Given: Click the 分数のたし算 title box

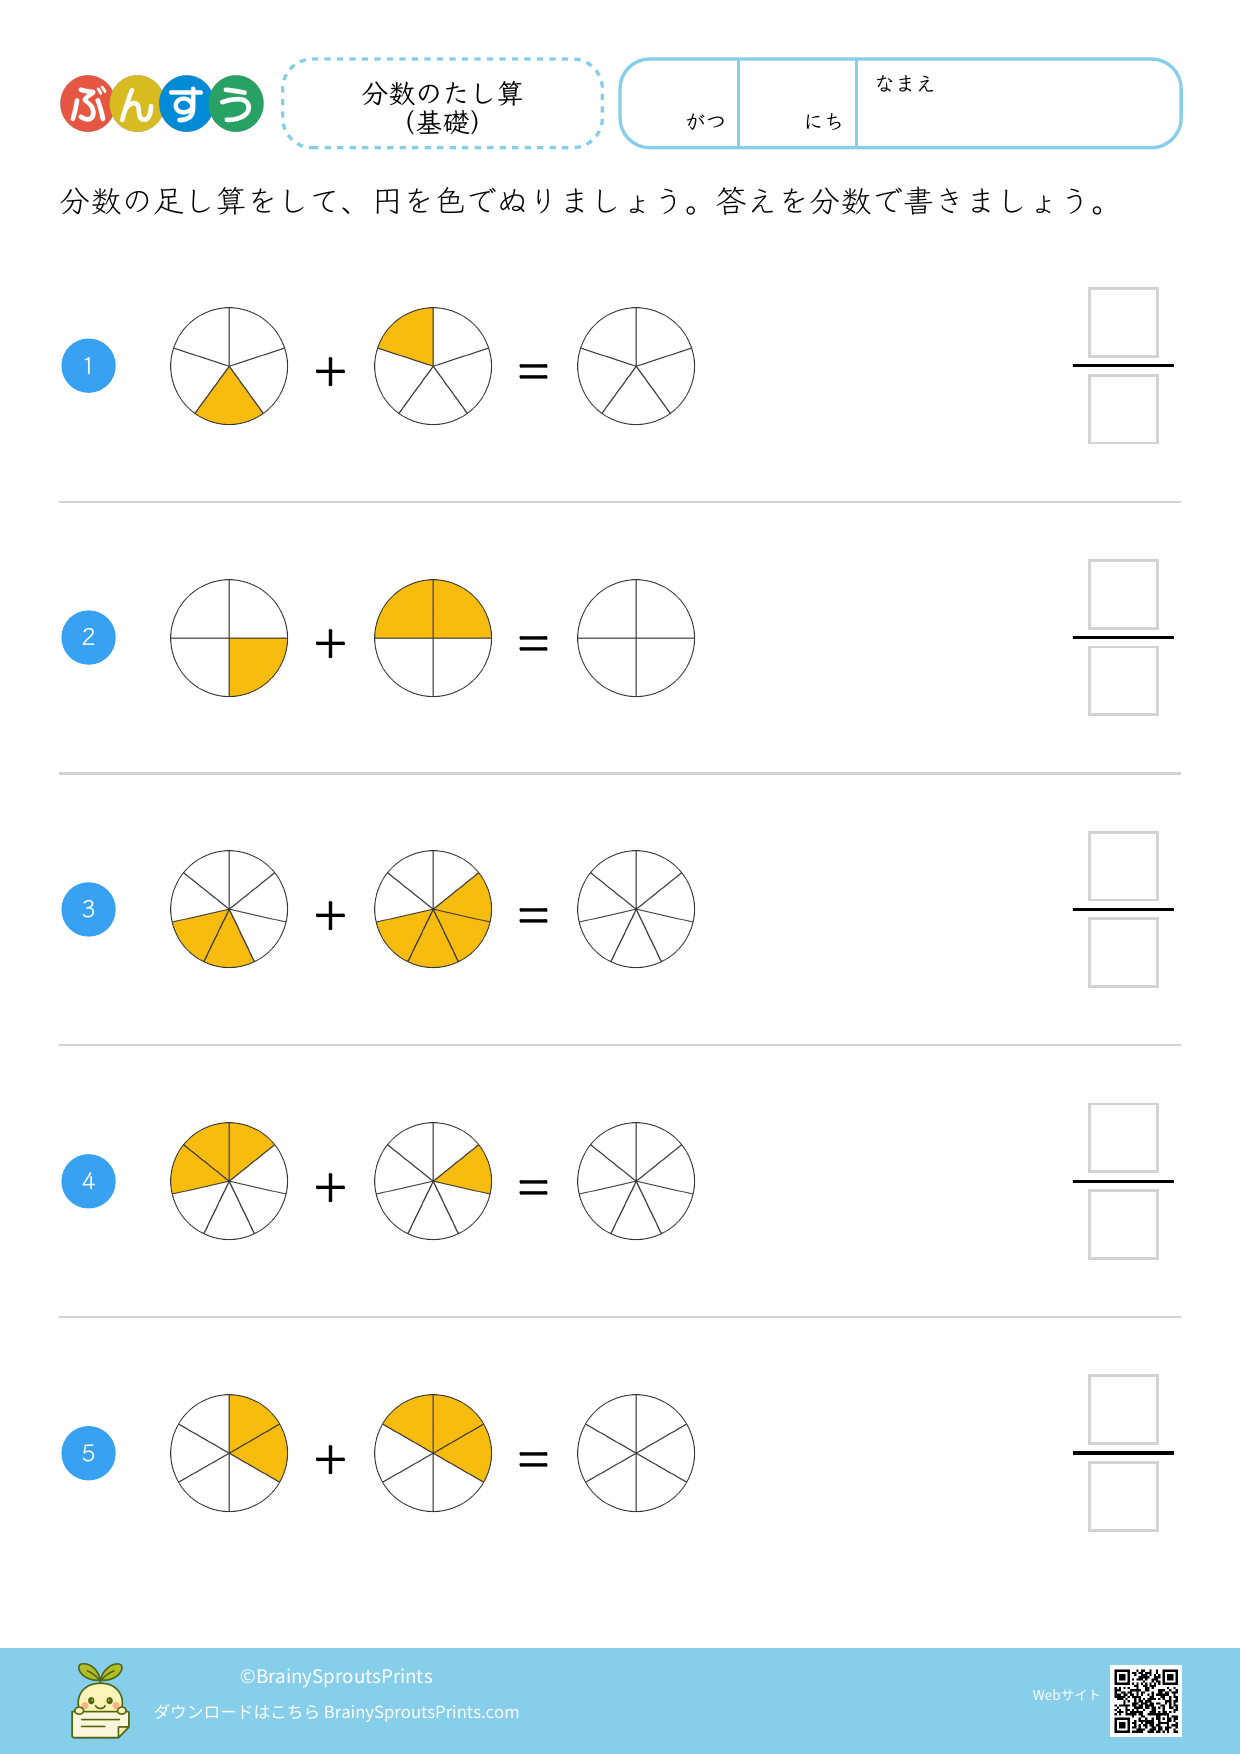Looking at the screenshot, I should click(443, 104).
